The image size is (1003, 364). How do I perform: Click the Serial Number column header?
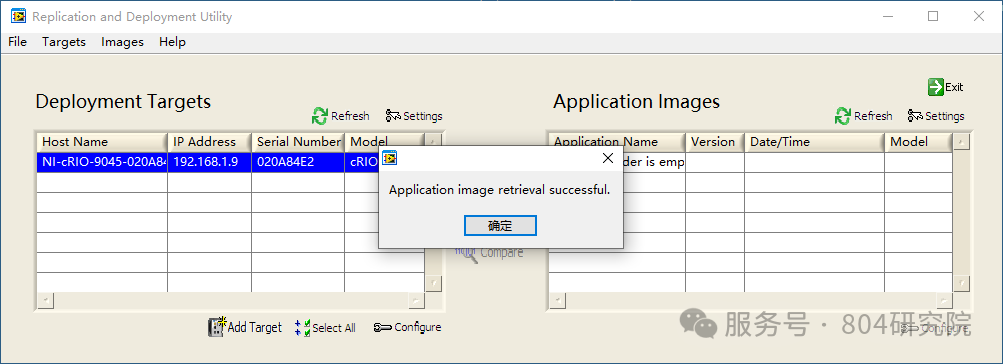click(x=298, y=142)
